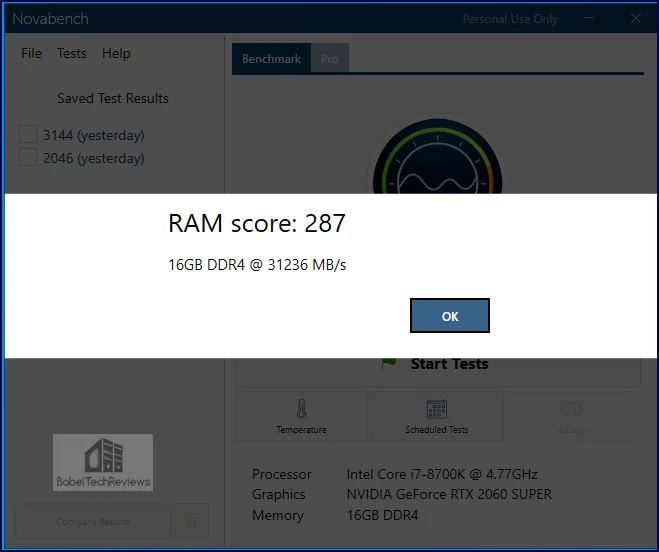Click the Compare Results button
Screen dimensions: 659x552
(93, 521)
